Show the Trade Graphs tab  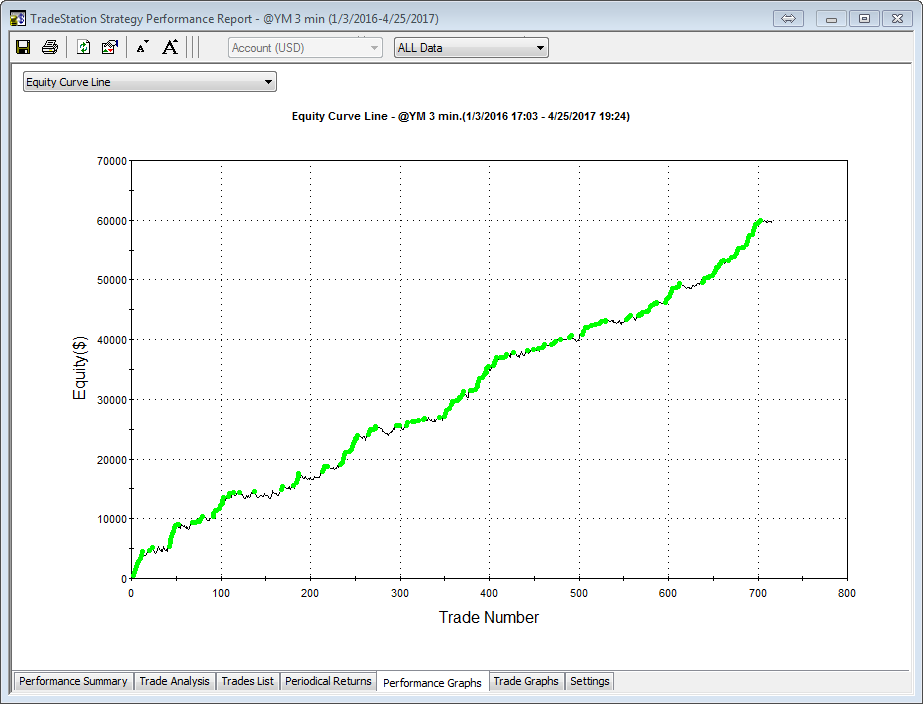point(526,681)
